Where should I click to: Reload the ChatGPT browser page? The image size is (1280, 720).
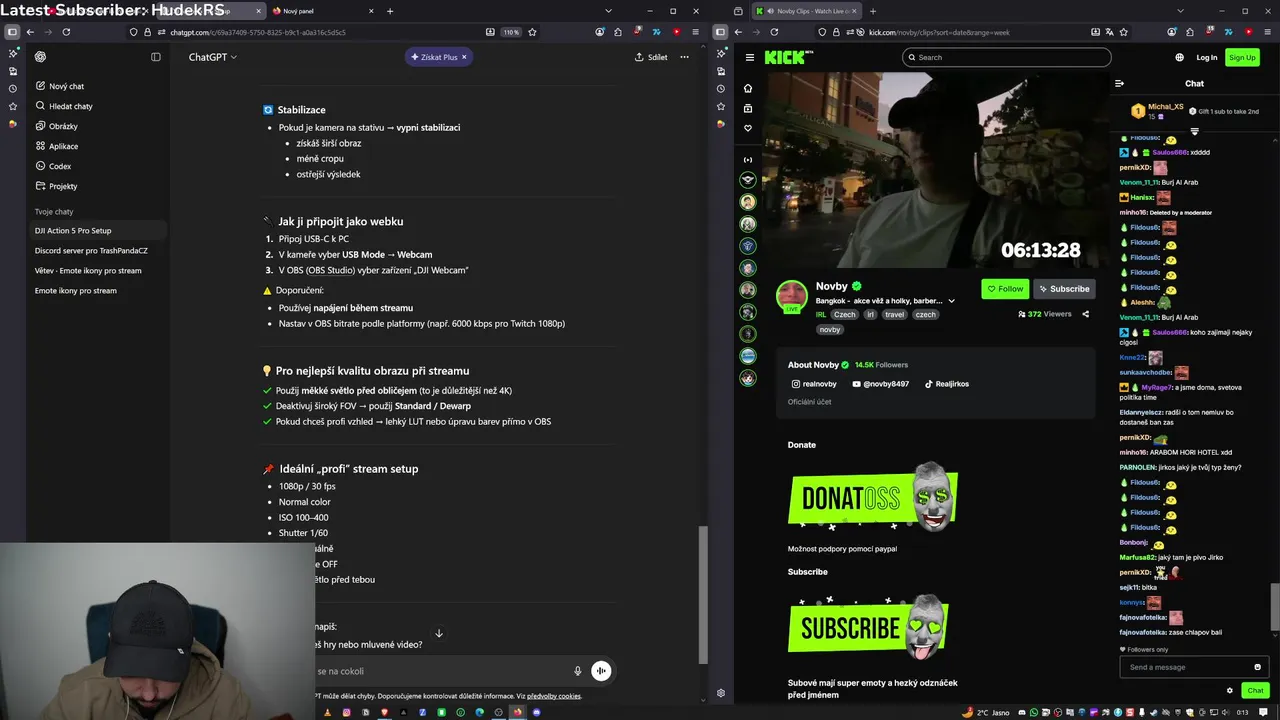pyautogui.click(x=66, y=32)
